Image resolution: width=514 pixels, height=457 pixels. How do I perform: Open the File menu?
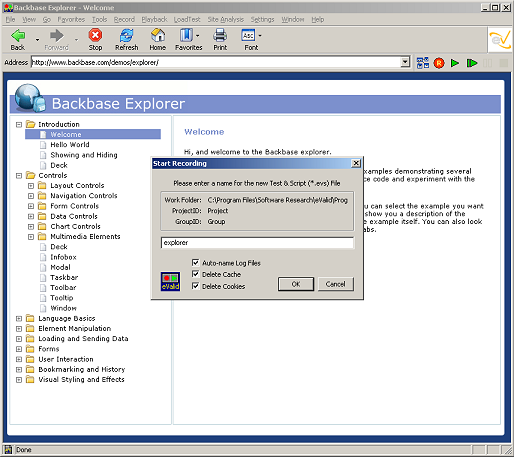pos(10,19)
